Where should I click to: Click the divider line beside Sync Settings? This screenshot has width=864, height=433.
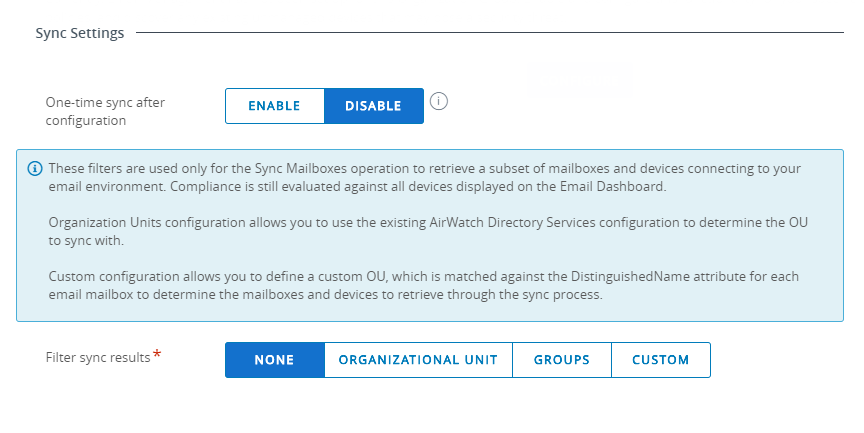point(490,33)
